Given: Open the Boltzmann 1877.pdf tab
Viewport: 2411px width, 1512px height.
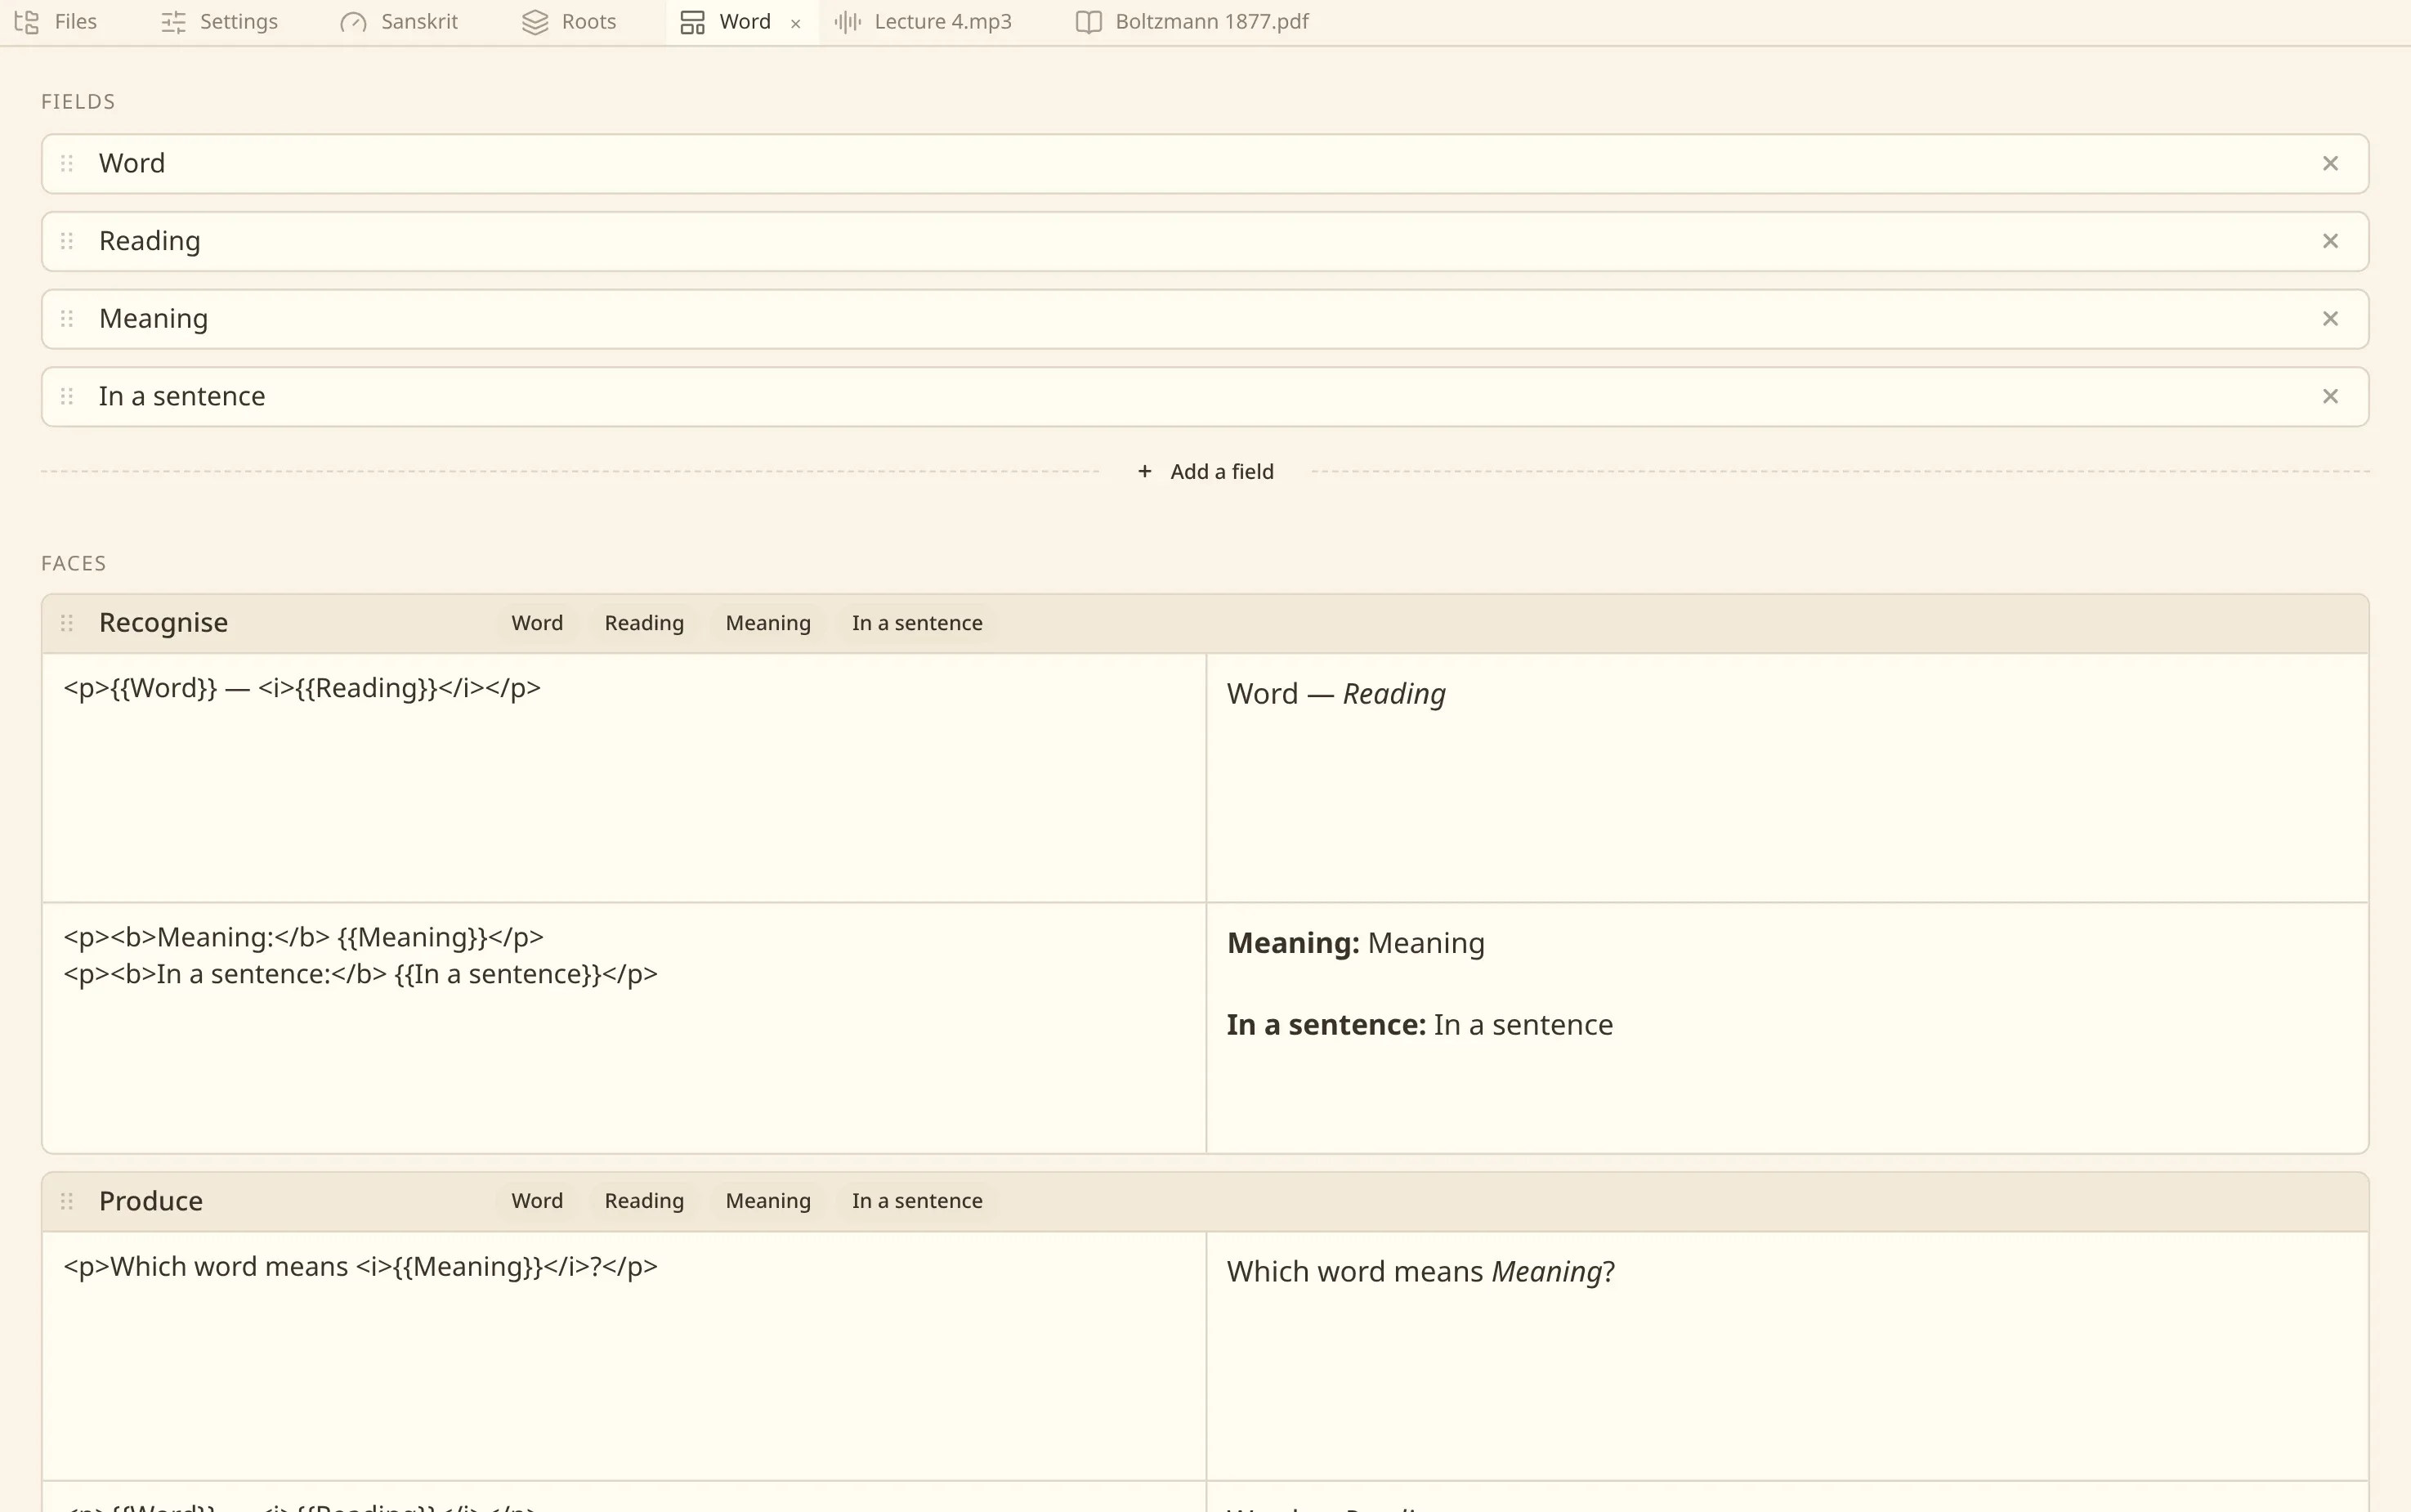Looking at the screenshot, I should click(x=1192, y=22).
